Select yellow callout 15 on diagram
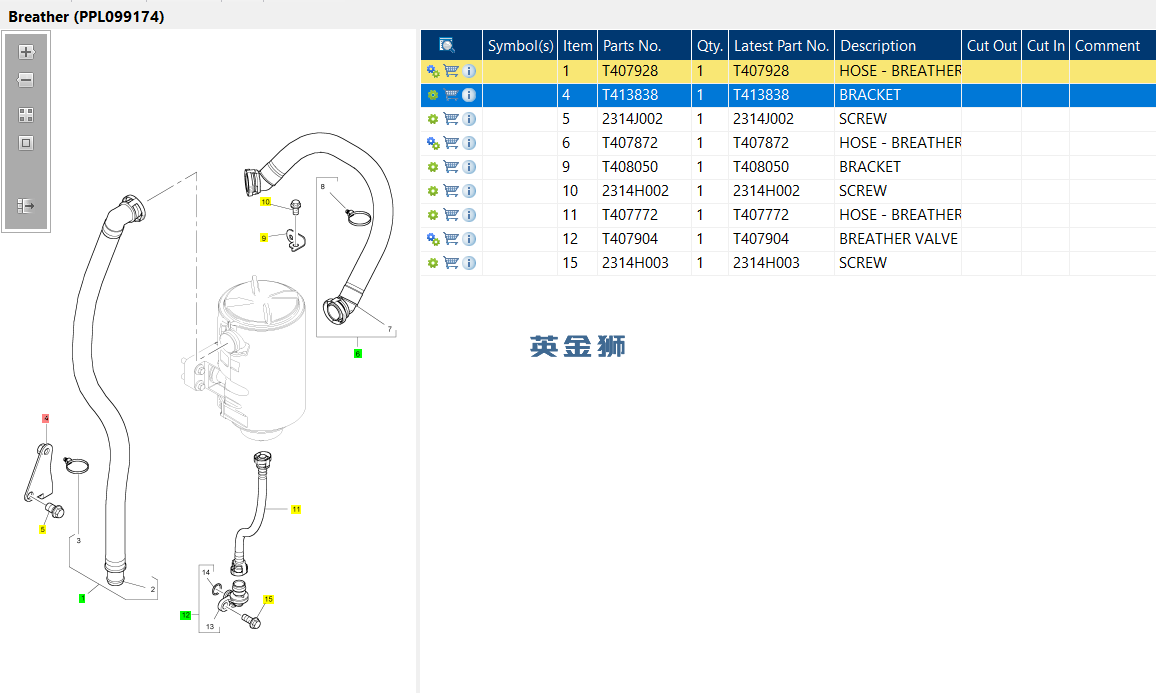Viewport: 1156px width, 693px height. tap(268, 599)
